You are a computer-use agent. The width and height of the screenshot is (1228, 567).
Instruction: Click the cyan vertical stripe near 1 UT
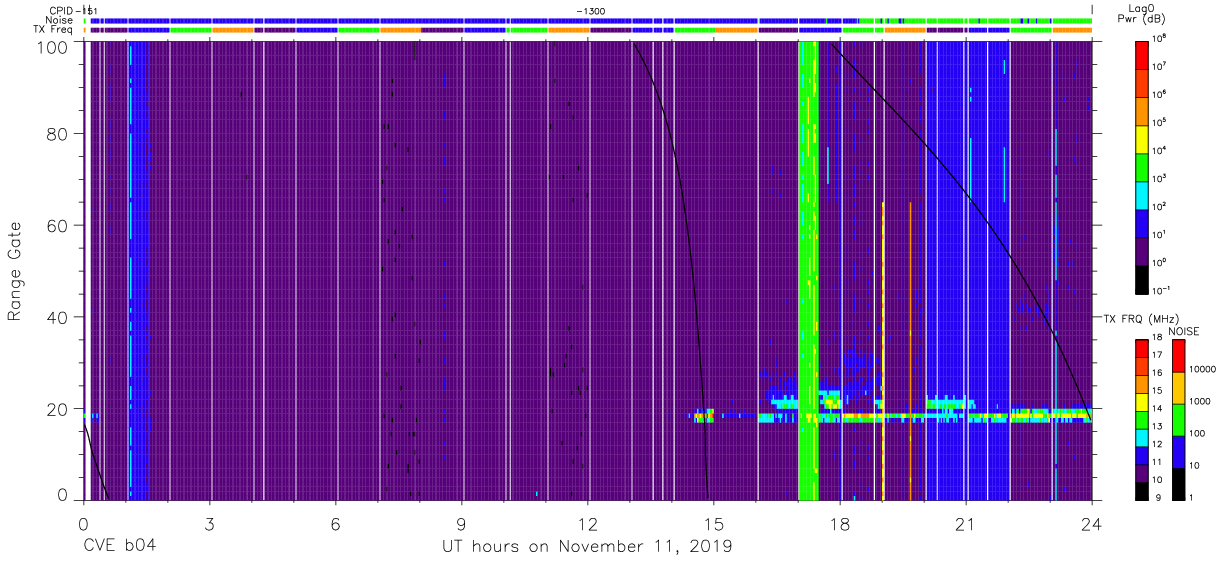(130, 270)
